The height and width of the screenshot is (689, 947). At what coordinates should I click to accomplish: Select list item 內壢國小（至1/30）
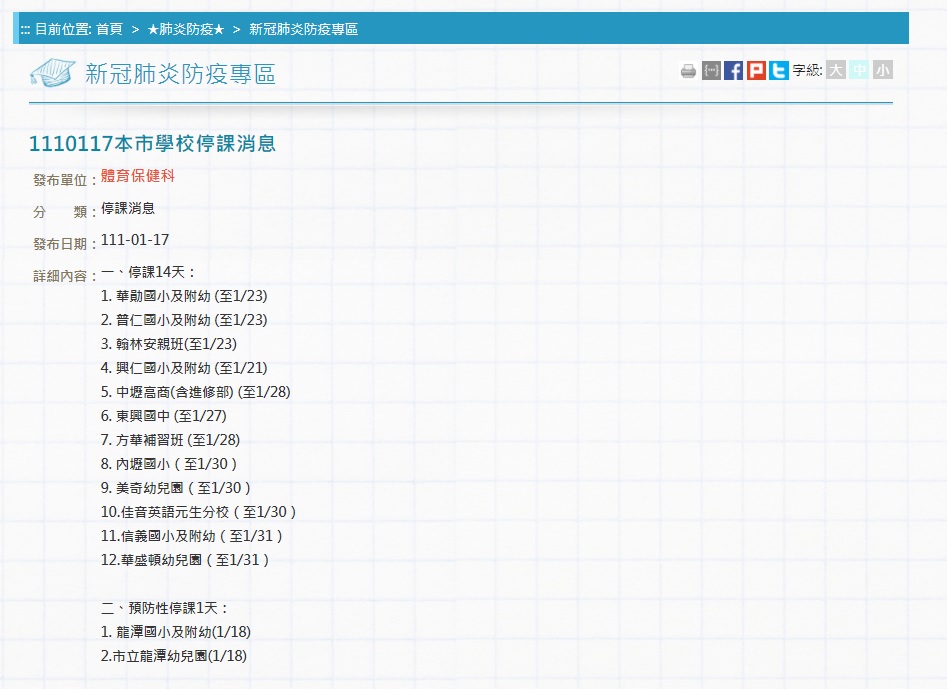[x=169, y=464]
